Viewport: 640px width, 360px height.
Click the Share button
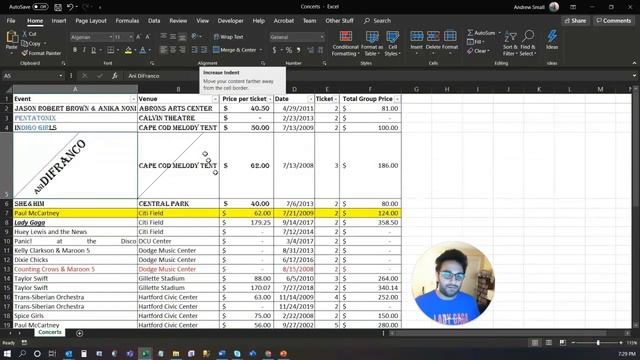pos(575,20)
